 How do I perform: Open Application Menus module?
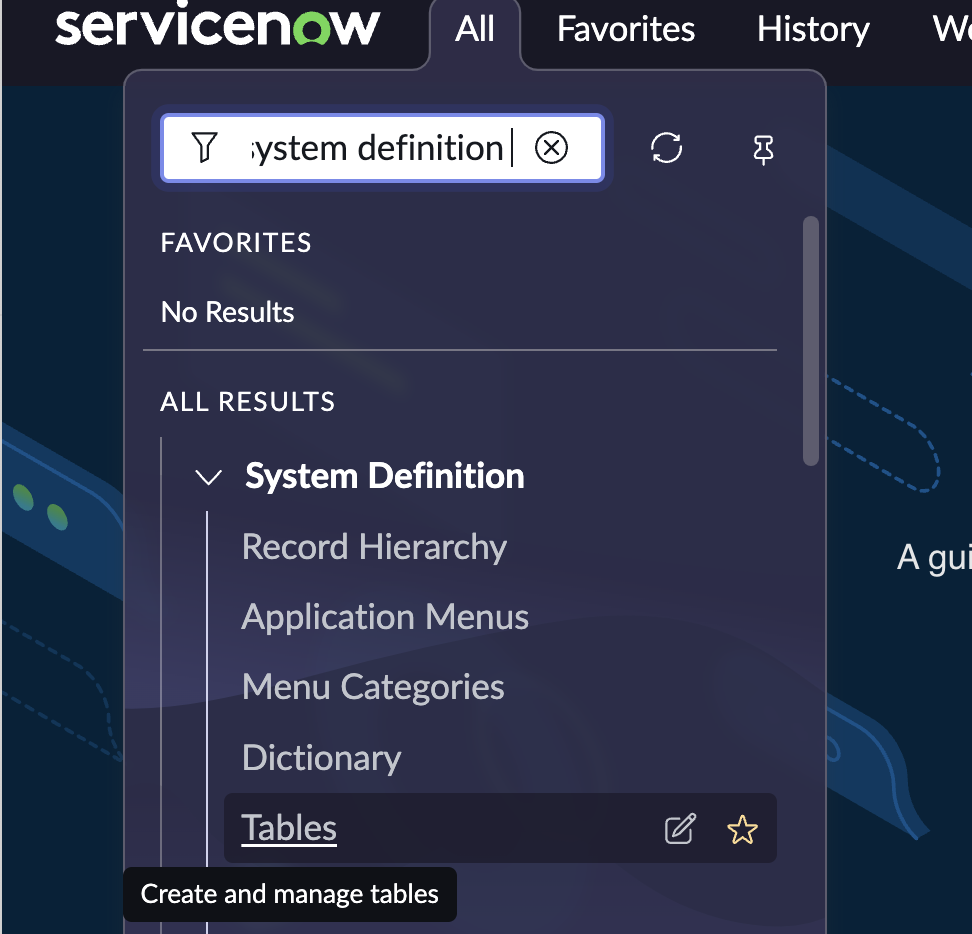(x=385, y=617)
